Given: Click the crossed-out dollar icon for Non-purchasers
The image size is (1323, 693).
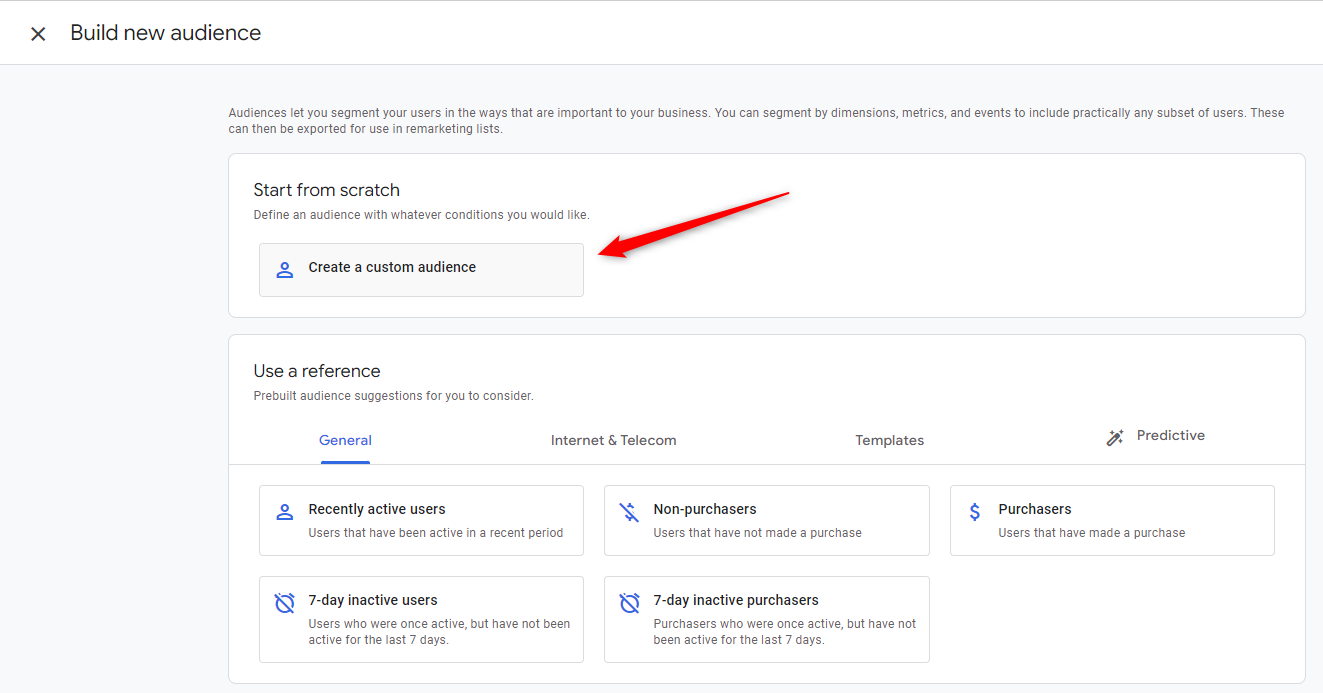Looking at the screenshot, I should [x=629, y=513].
